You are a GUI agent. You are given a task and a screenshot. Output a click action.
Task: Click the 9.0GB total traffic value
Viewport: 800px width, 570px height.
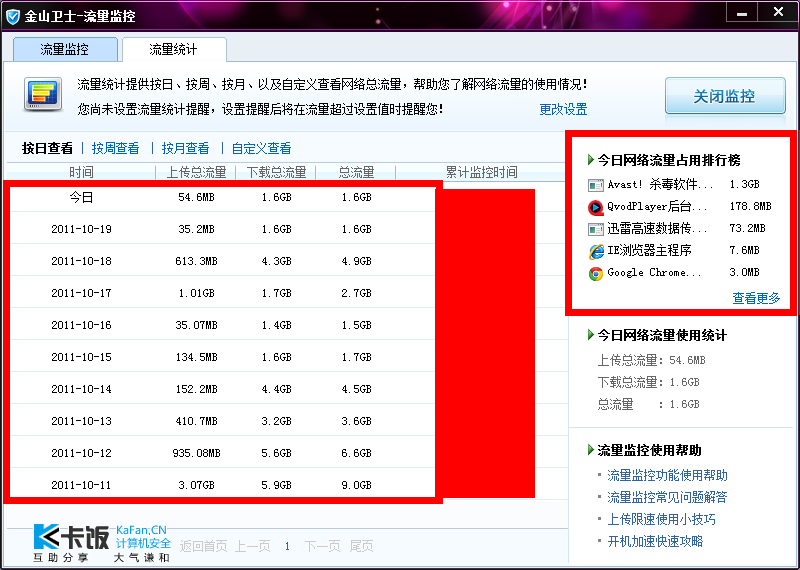[x=357, y=485]
